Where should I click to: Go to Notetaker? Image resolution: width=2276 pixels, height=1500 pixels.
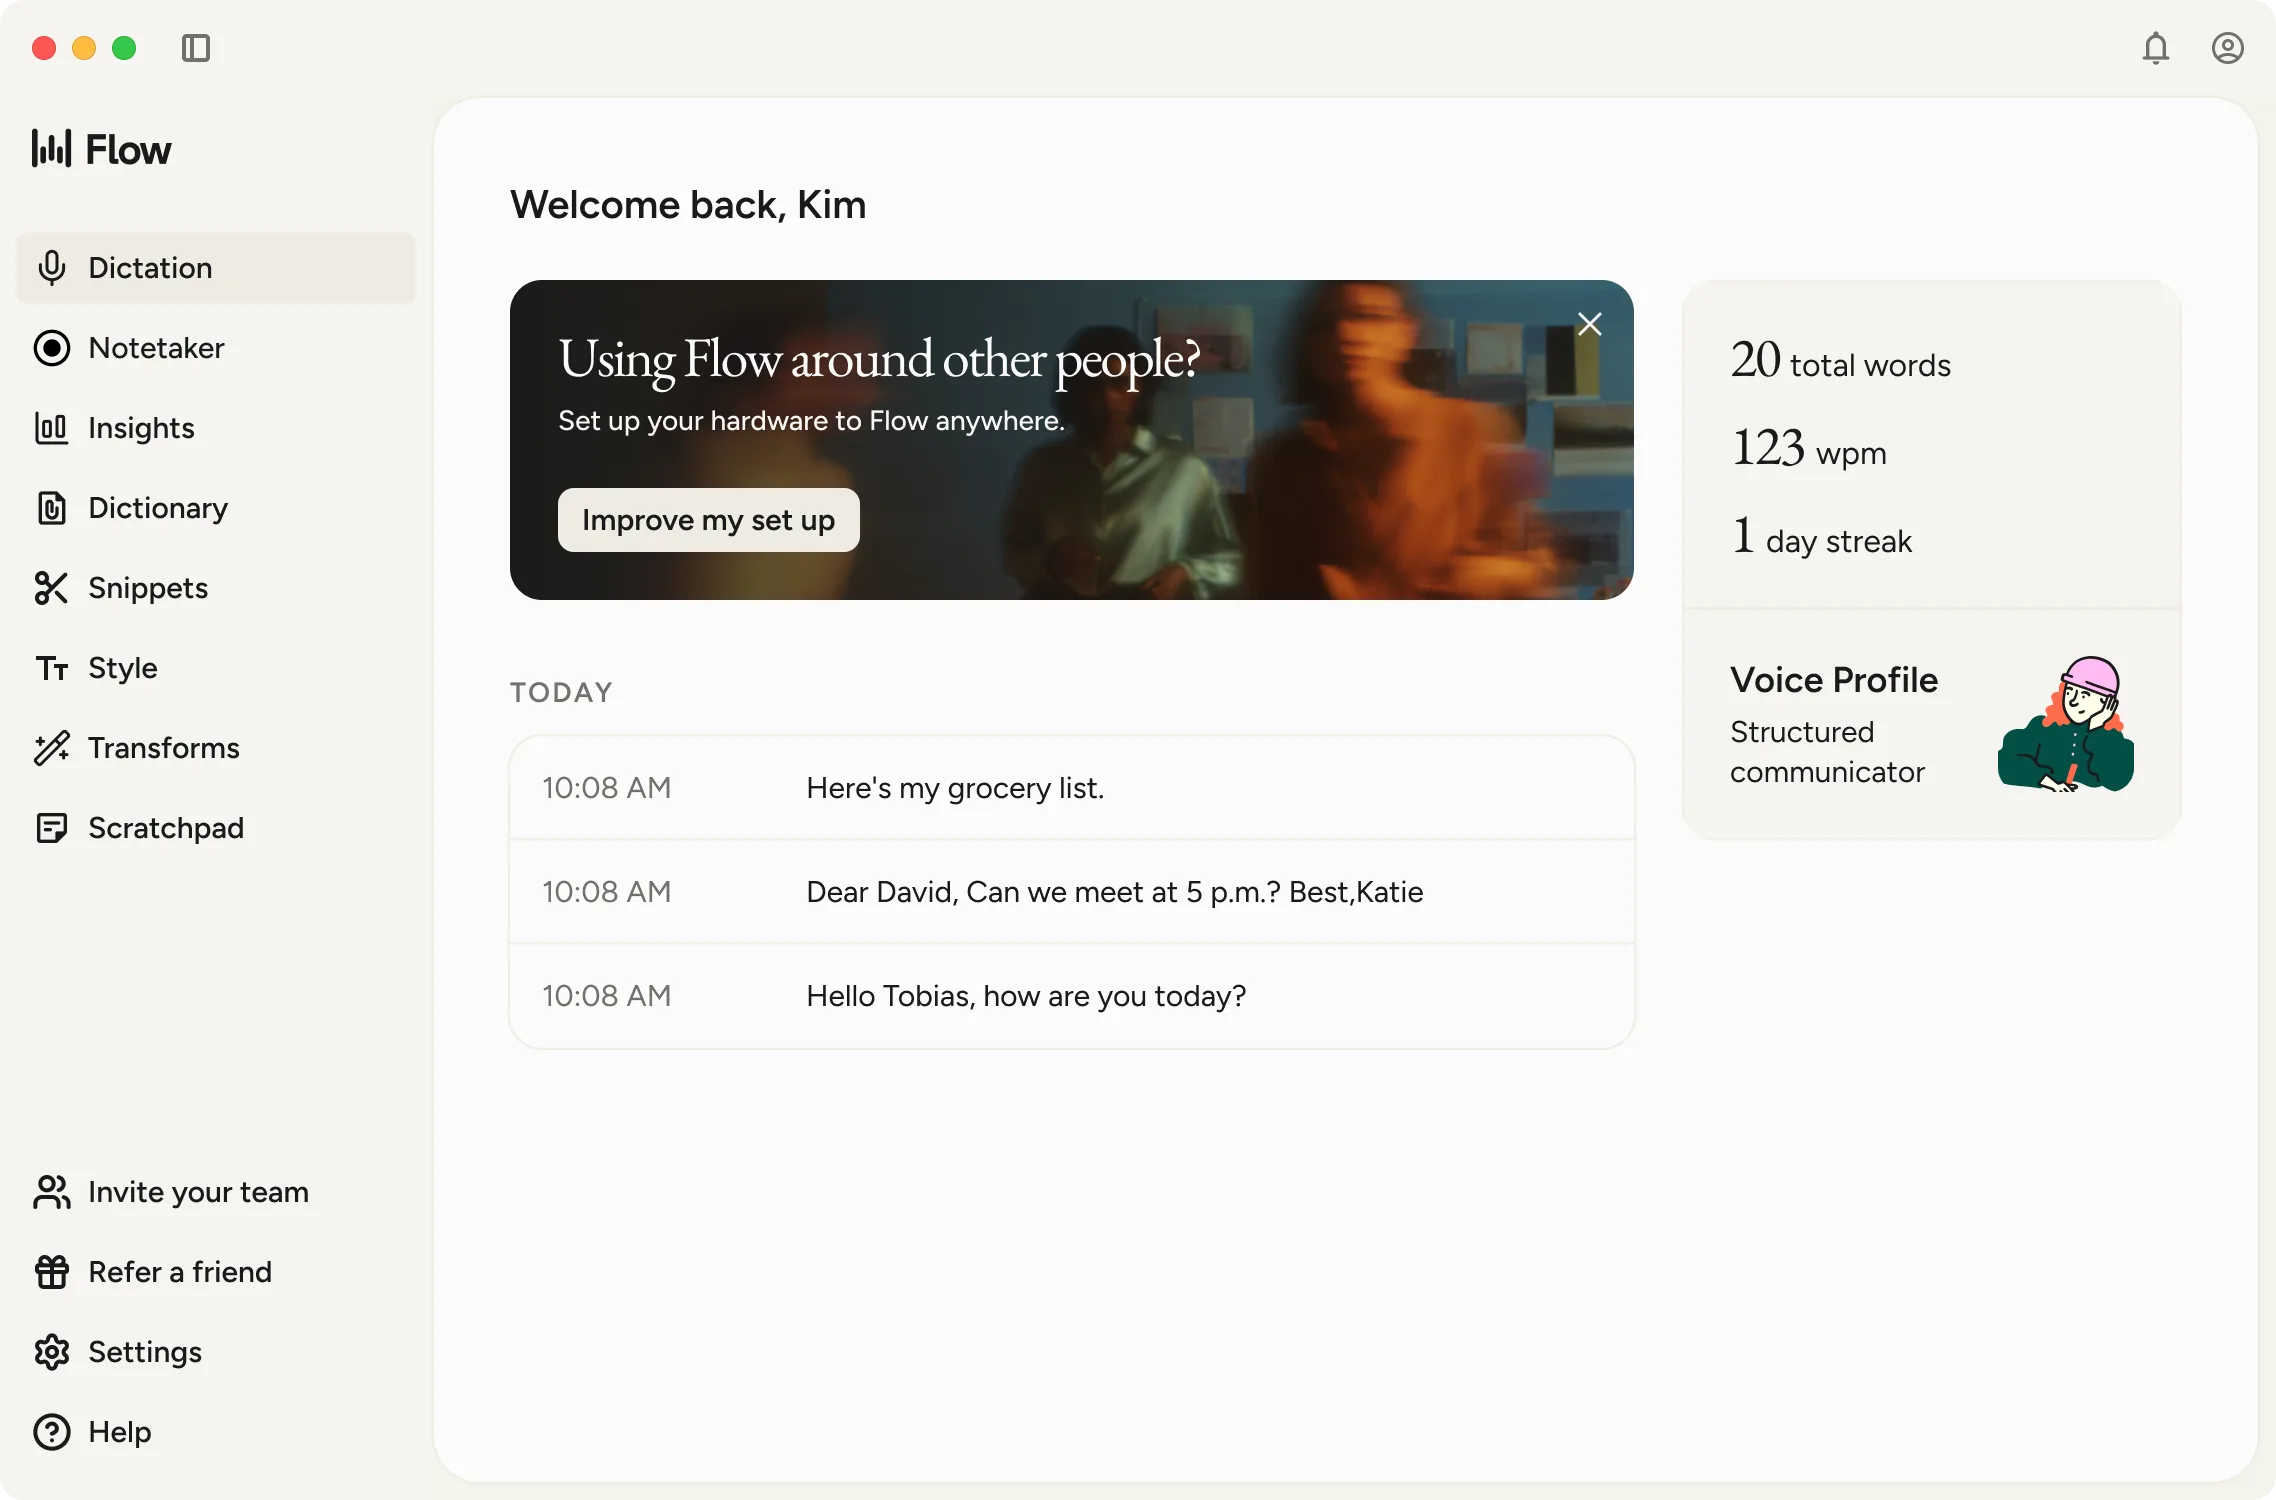pos(216,348)
